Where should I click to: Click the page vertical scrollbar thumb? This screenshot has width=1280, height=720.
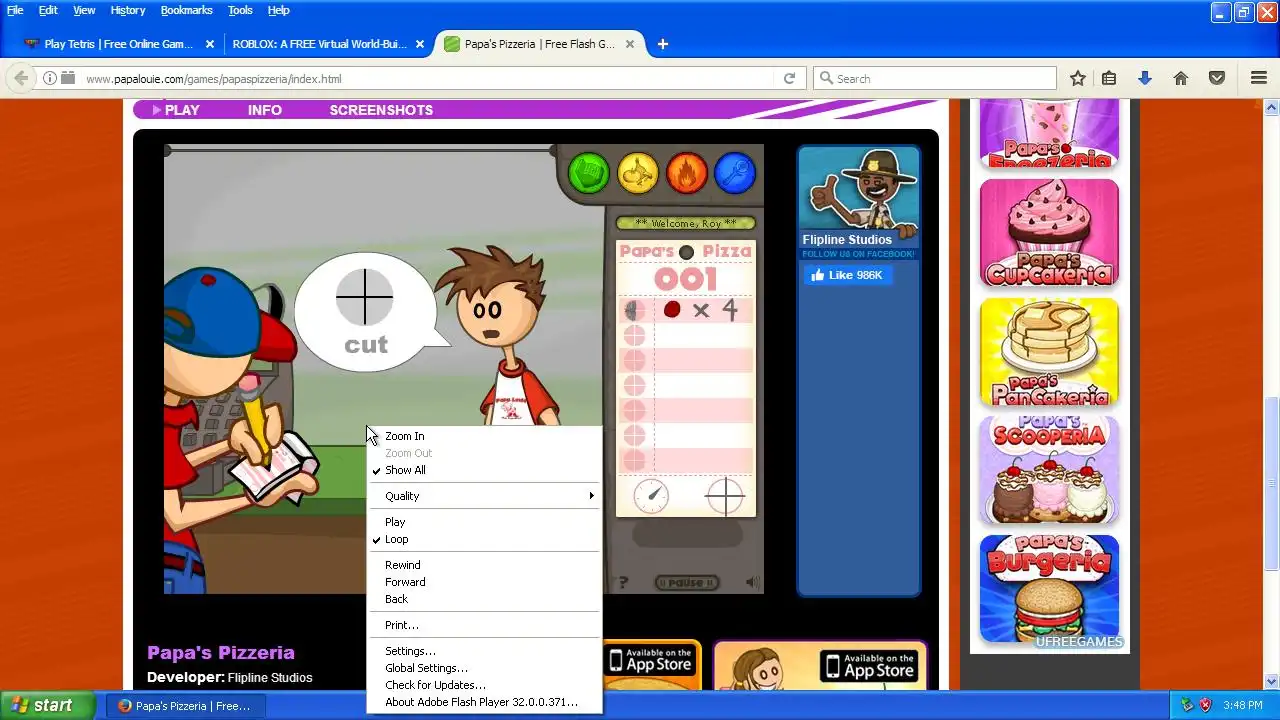[1271, 485]
